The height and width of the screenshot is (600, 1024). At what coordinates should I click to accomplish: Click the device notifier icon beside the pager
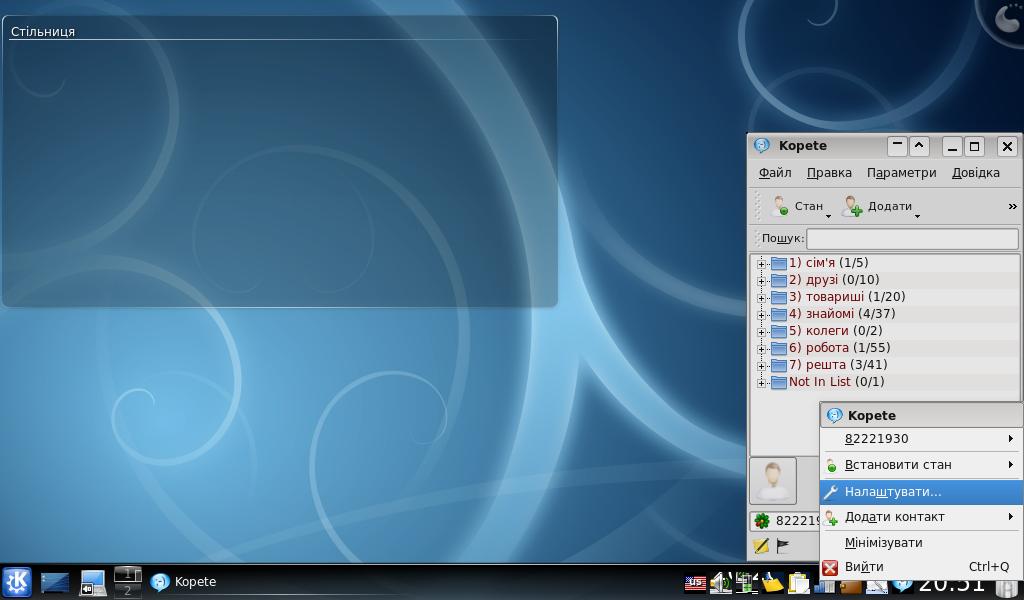(x=93, y=582)
